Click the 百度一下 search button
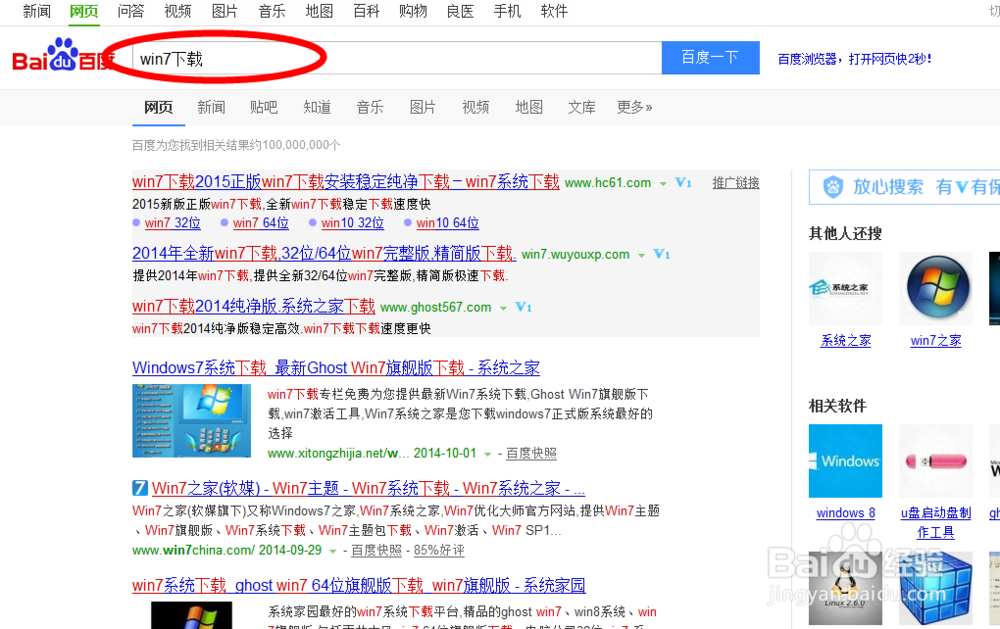Screen dimensions: 1000x629 pos(710,57)
